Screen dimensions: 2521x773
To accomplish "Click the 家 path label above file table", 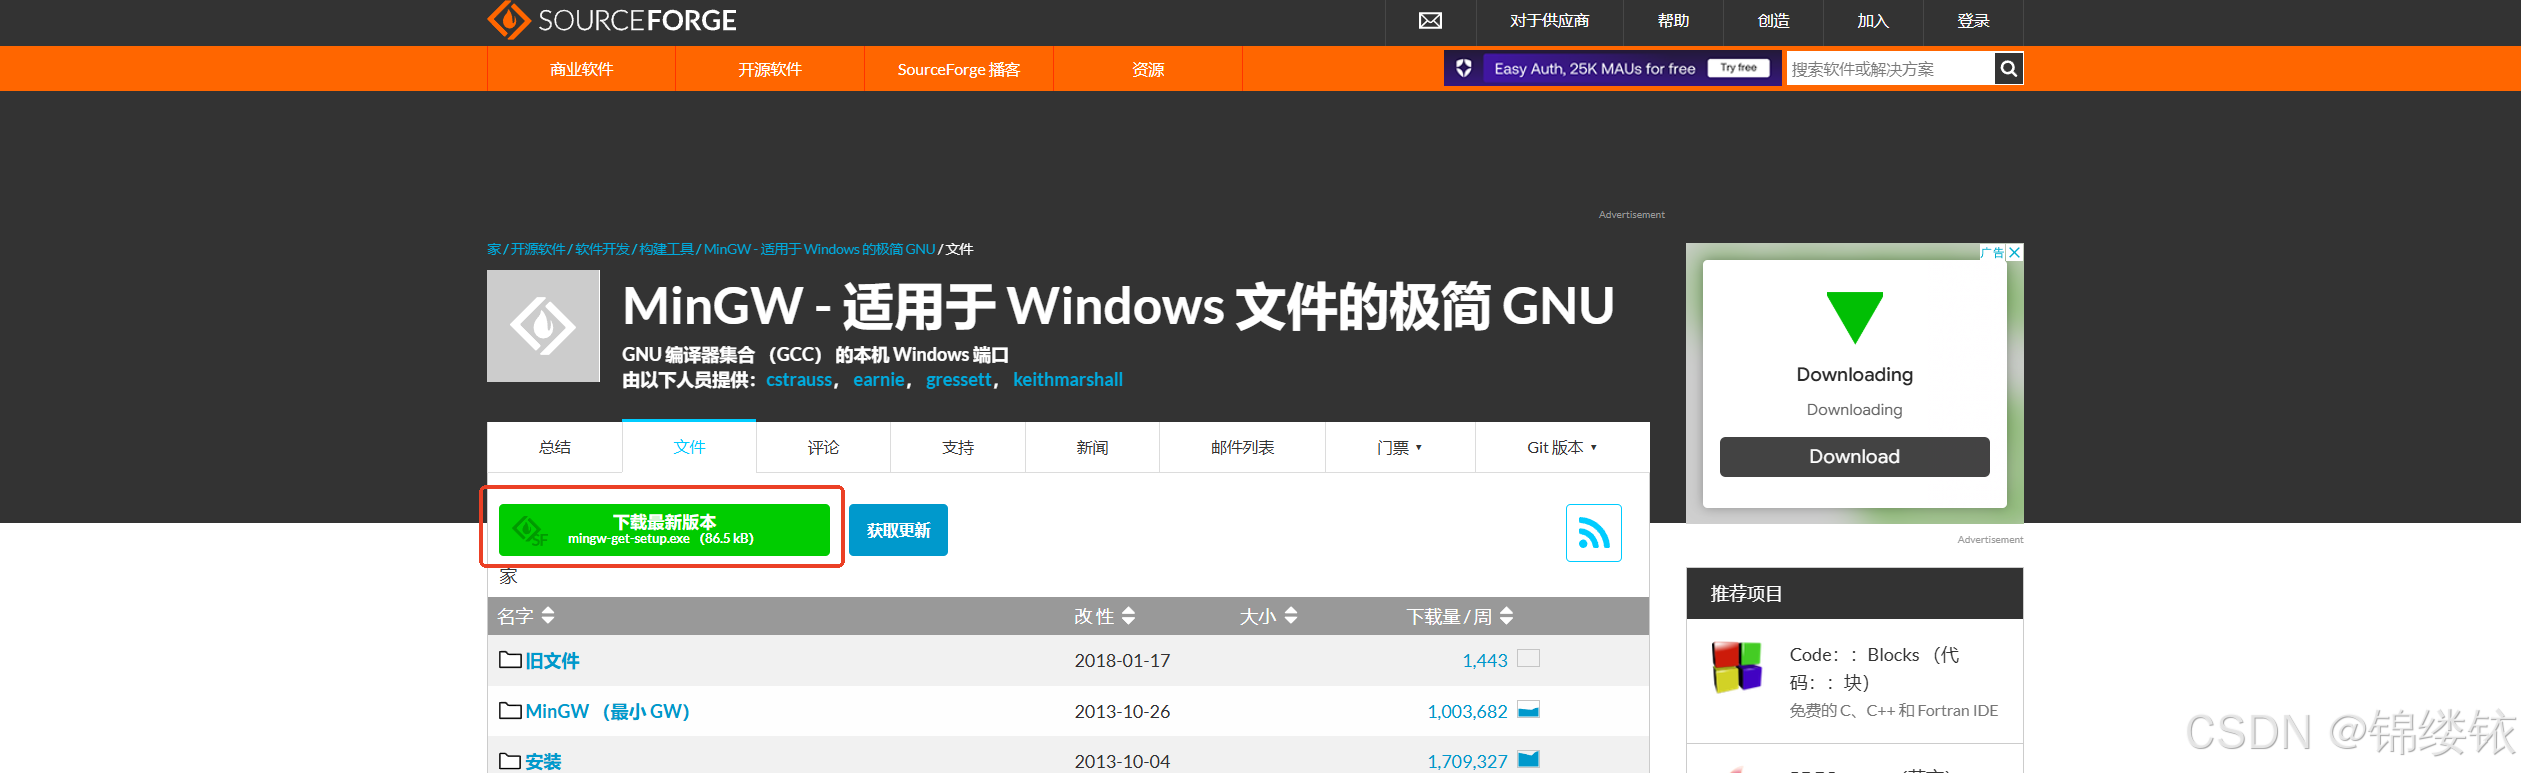I will 508,576.
